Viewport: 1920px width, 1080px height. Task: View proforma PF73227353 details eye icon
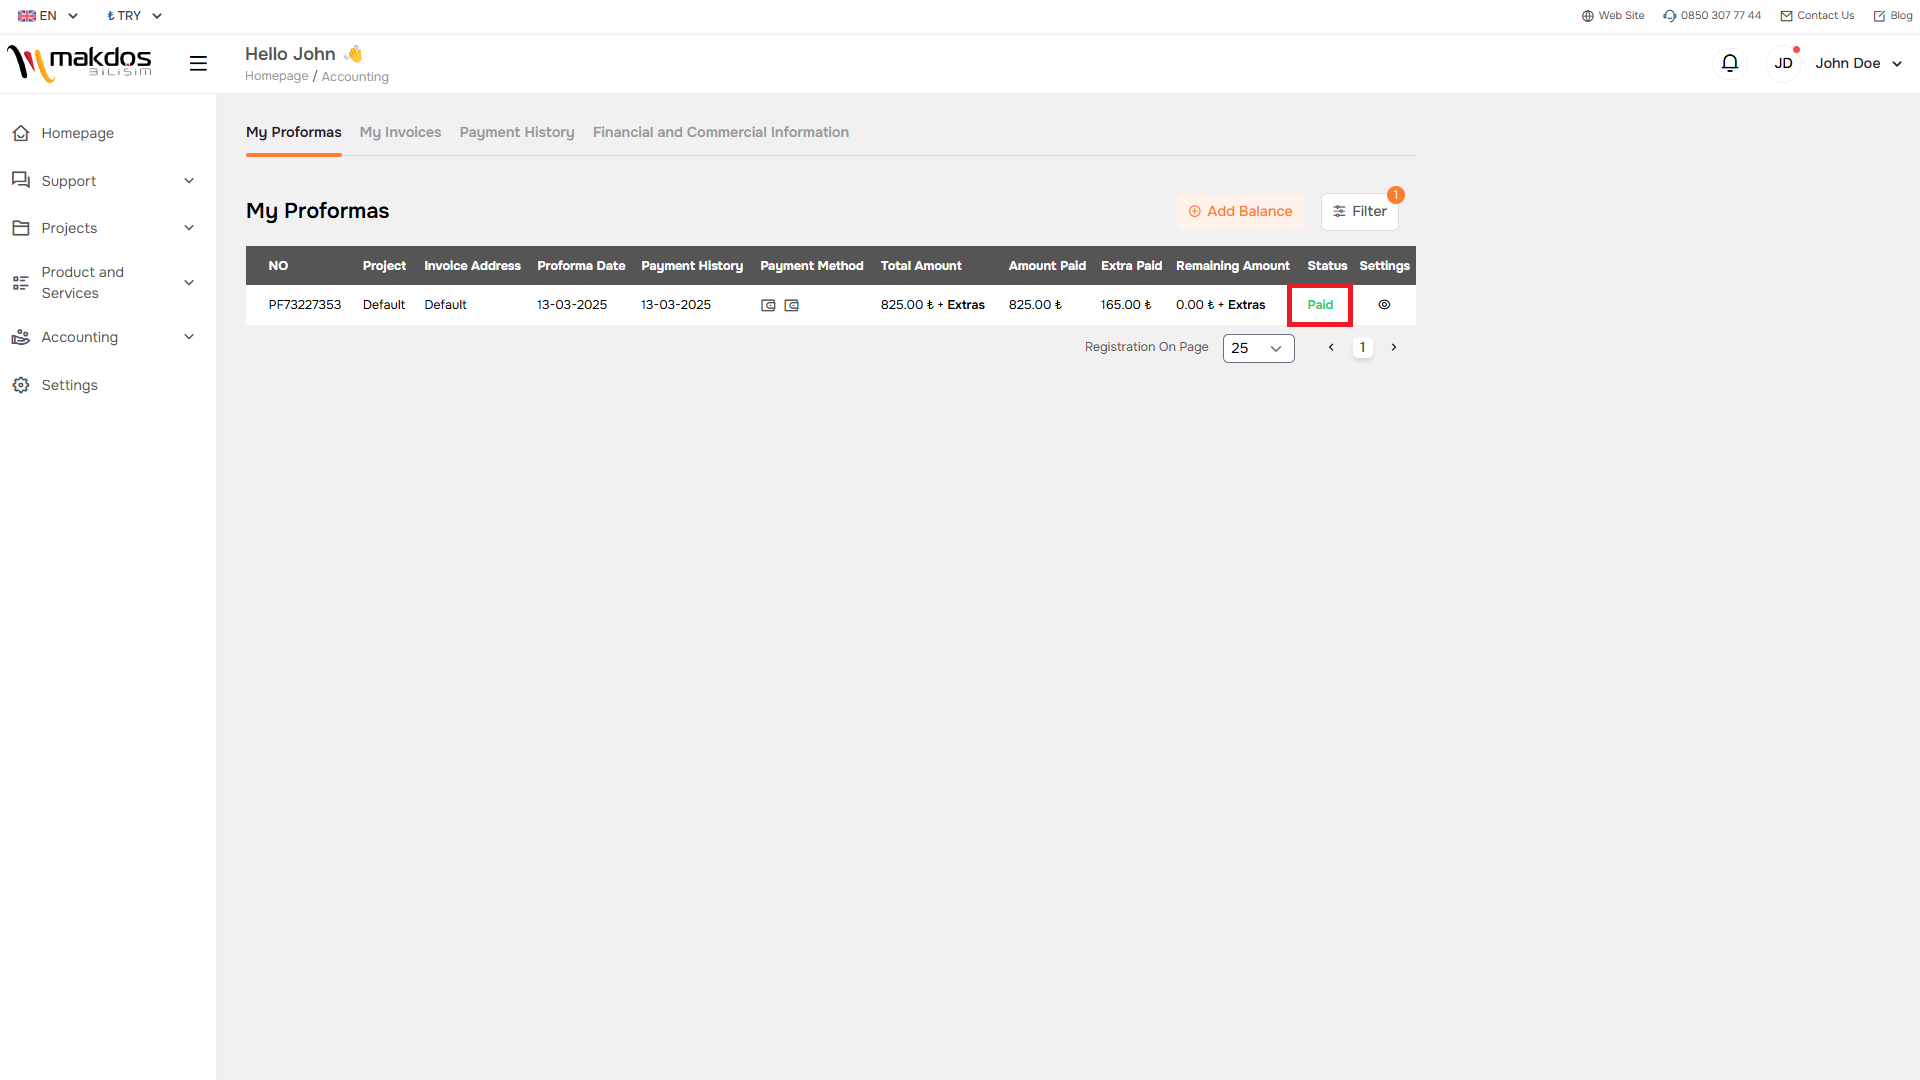tap(1384, 305)
